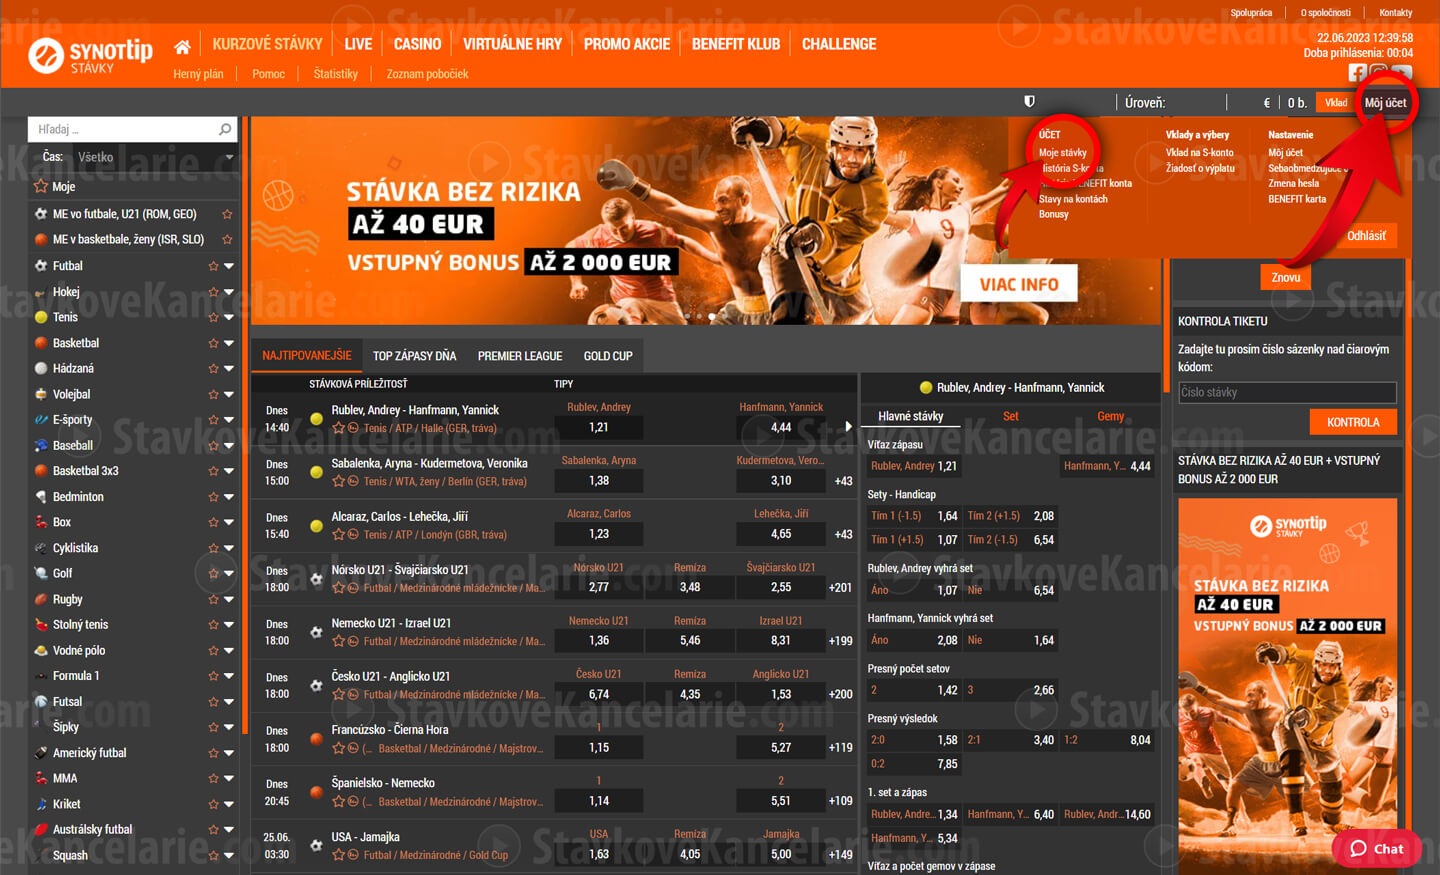This screenshot has width=1440, height=875.
Task: Click the Odhlásiť logout button
Action: [x=1366, y=236]
